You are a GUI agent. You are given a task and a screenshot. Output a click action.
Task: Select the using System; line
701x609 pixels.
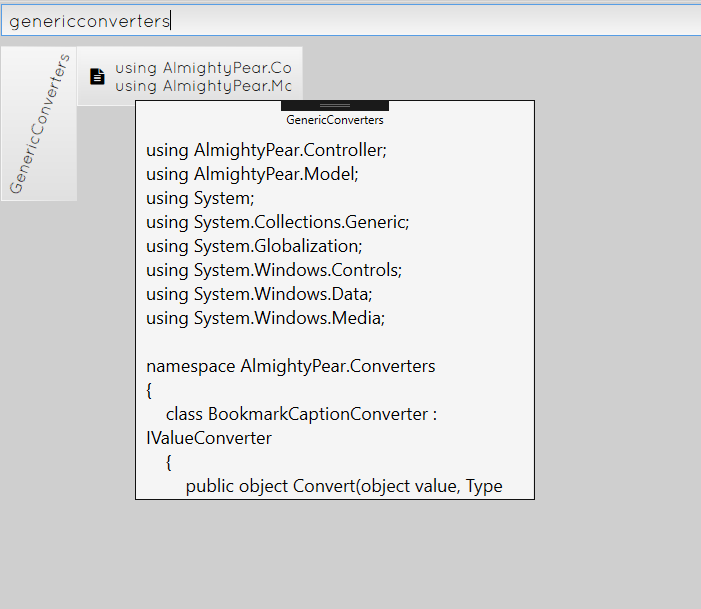pyautogui.click(x=200, y=198)
